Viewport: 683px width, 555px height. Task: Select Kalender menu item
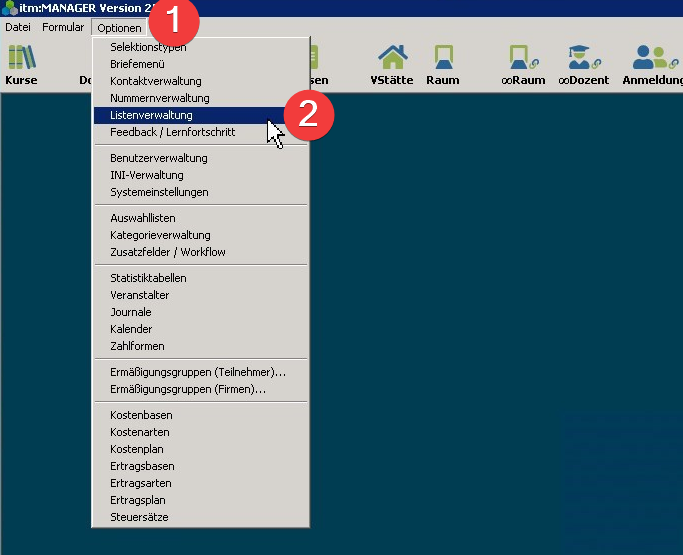pyautogui.click(x=201, y=329)
